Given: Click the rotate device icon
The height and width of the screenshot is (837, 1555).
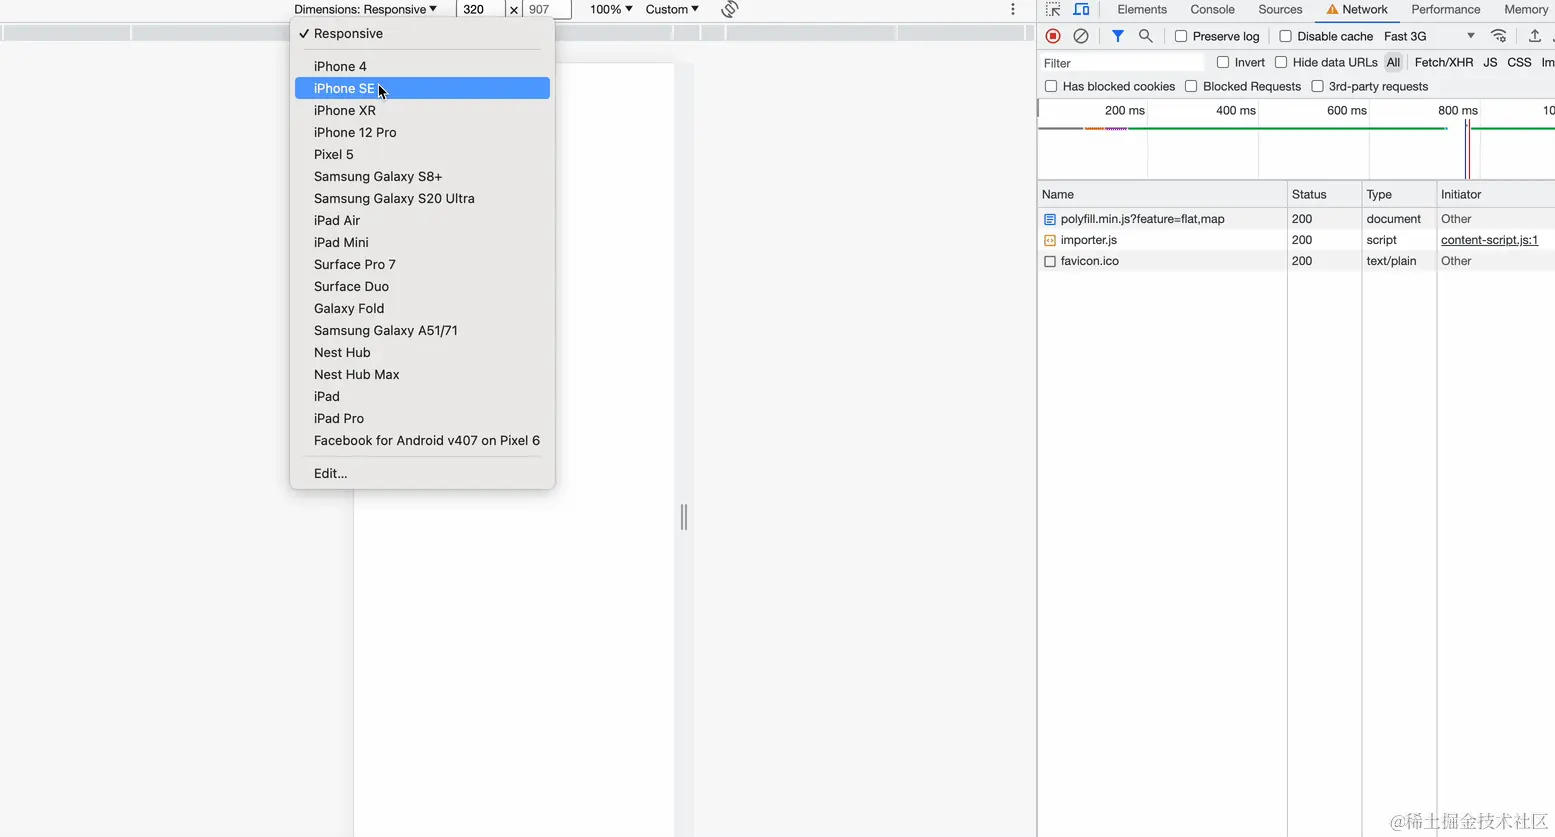Looking at the screenshot, I should coord(730,9).
